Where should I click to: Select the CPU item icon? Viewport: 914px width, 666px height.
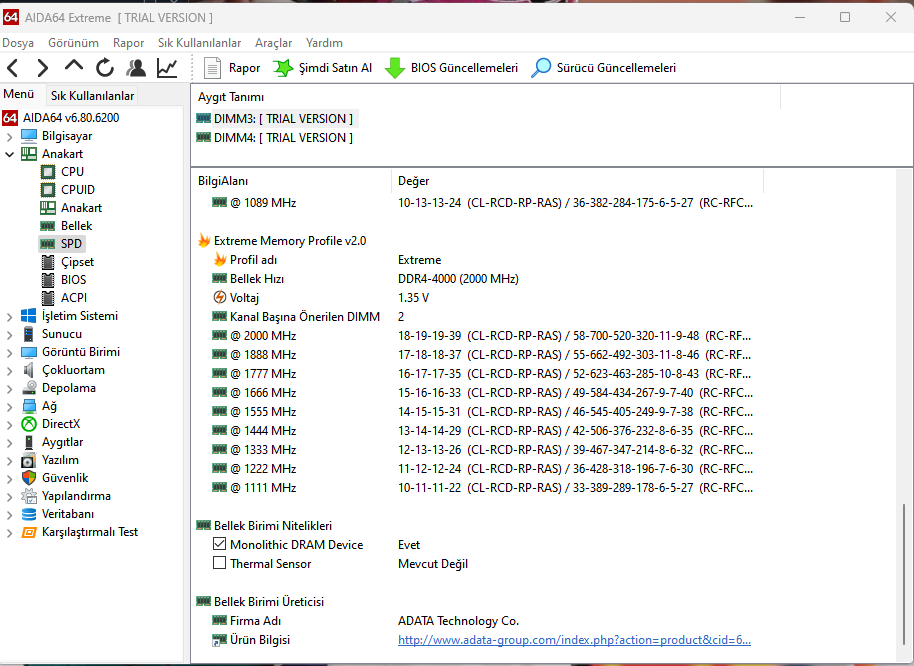point(48,172)
